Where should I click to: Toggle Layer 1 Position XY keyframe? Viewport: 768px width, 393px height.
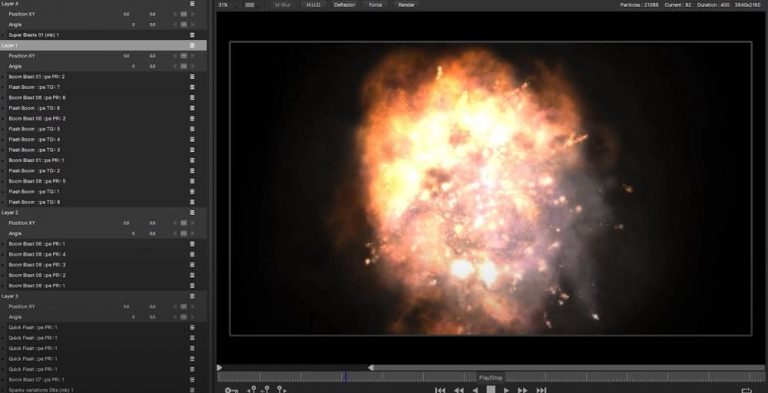coord(183,56)
